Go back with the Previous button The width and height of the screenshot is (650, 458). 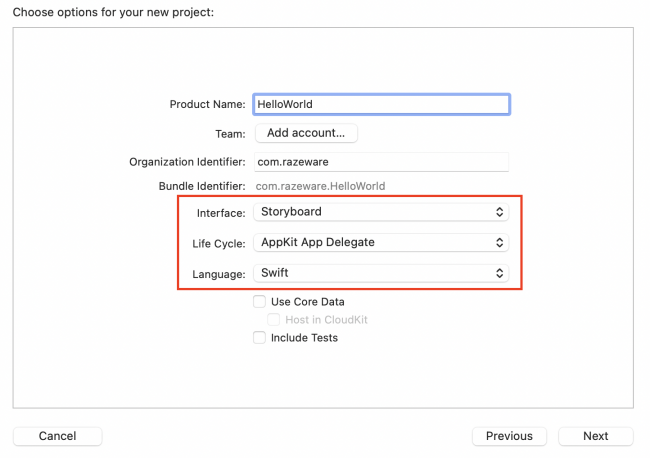click(509, 436)
